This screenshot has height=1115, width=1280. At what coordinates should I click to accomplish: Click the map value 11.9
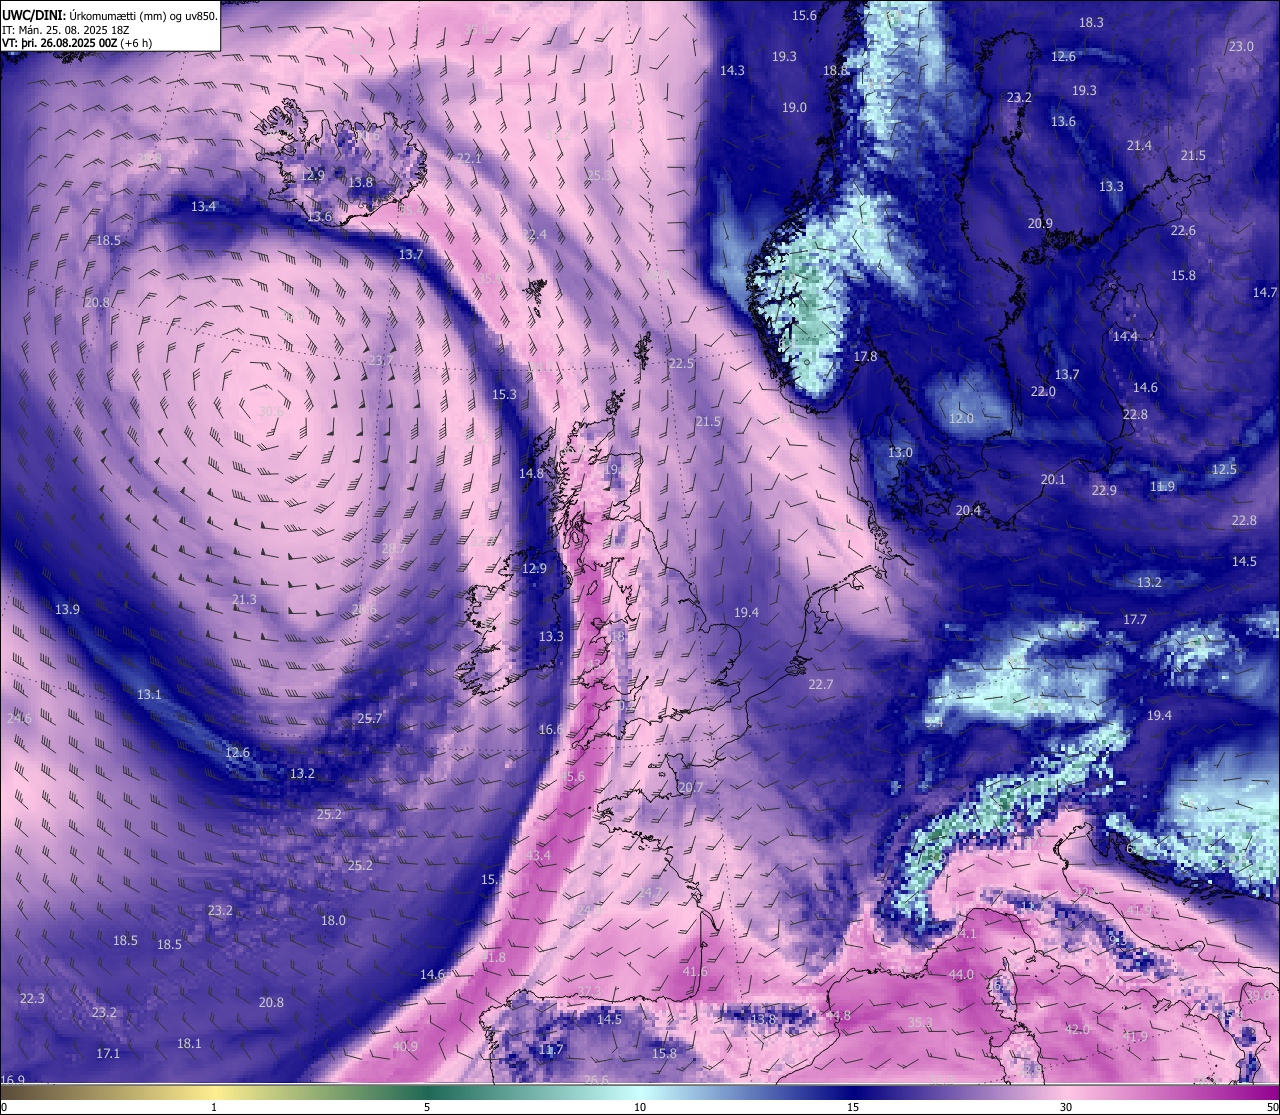coord(1162,486)
